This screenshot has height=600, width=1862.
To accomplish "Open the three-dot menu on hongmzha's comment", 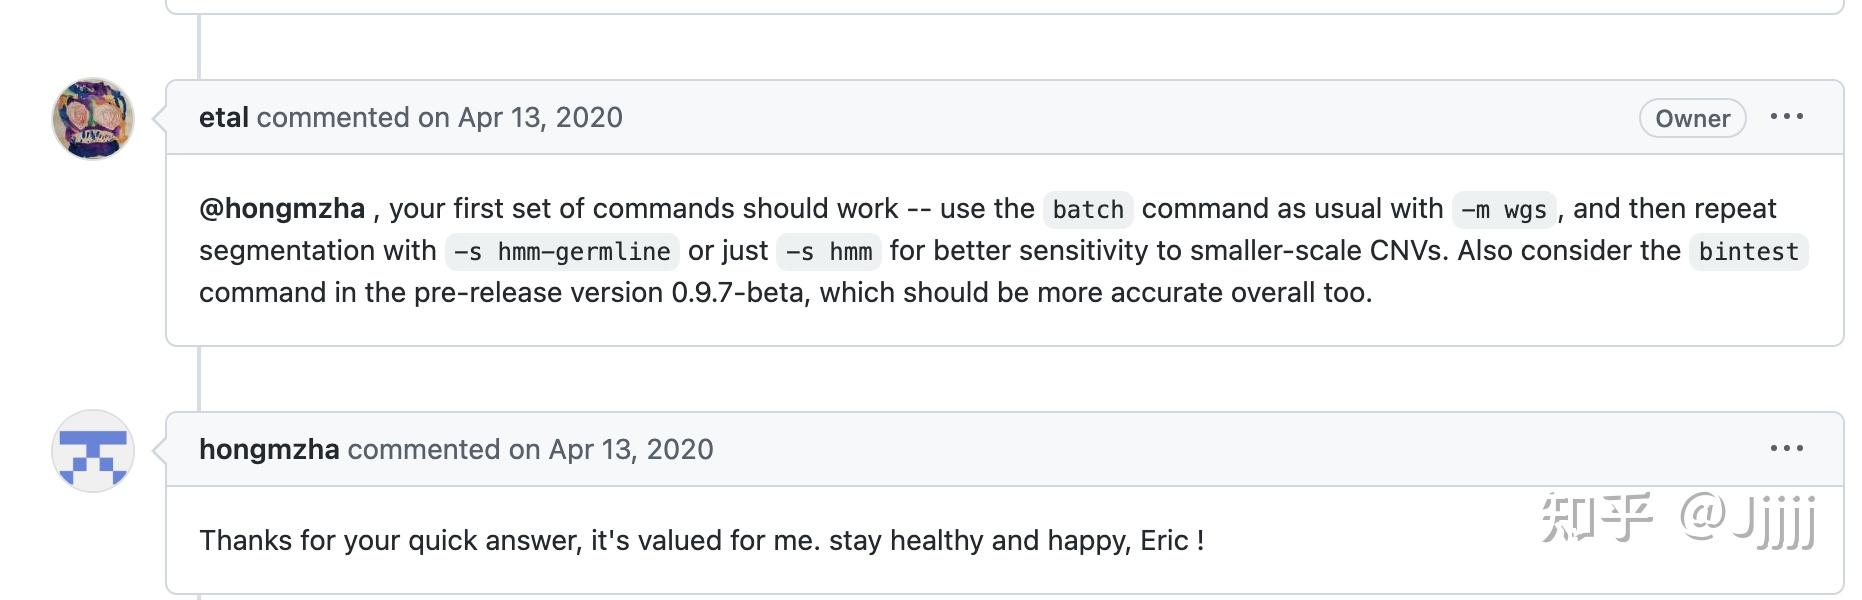I will [x=1786, y=449].
